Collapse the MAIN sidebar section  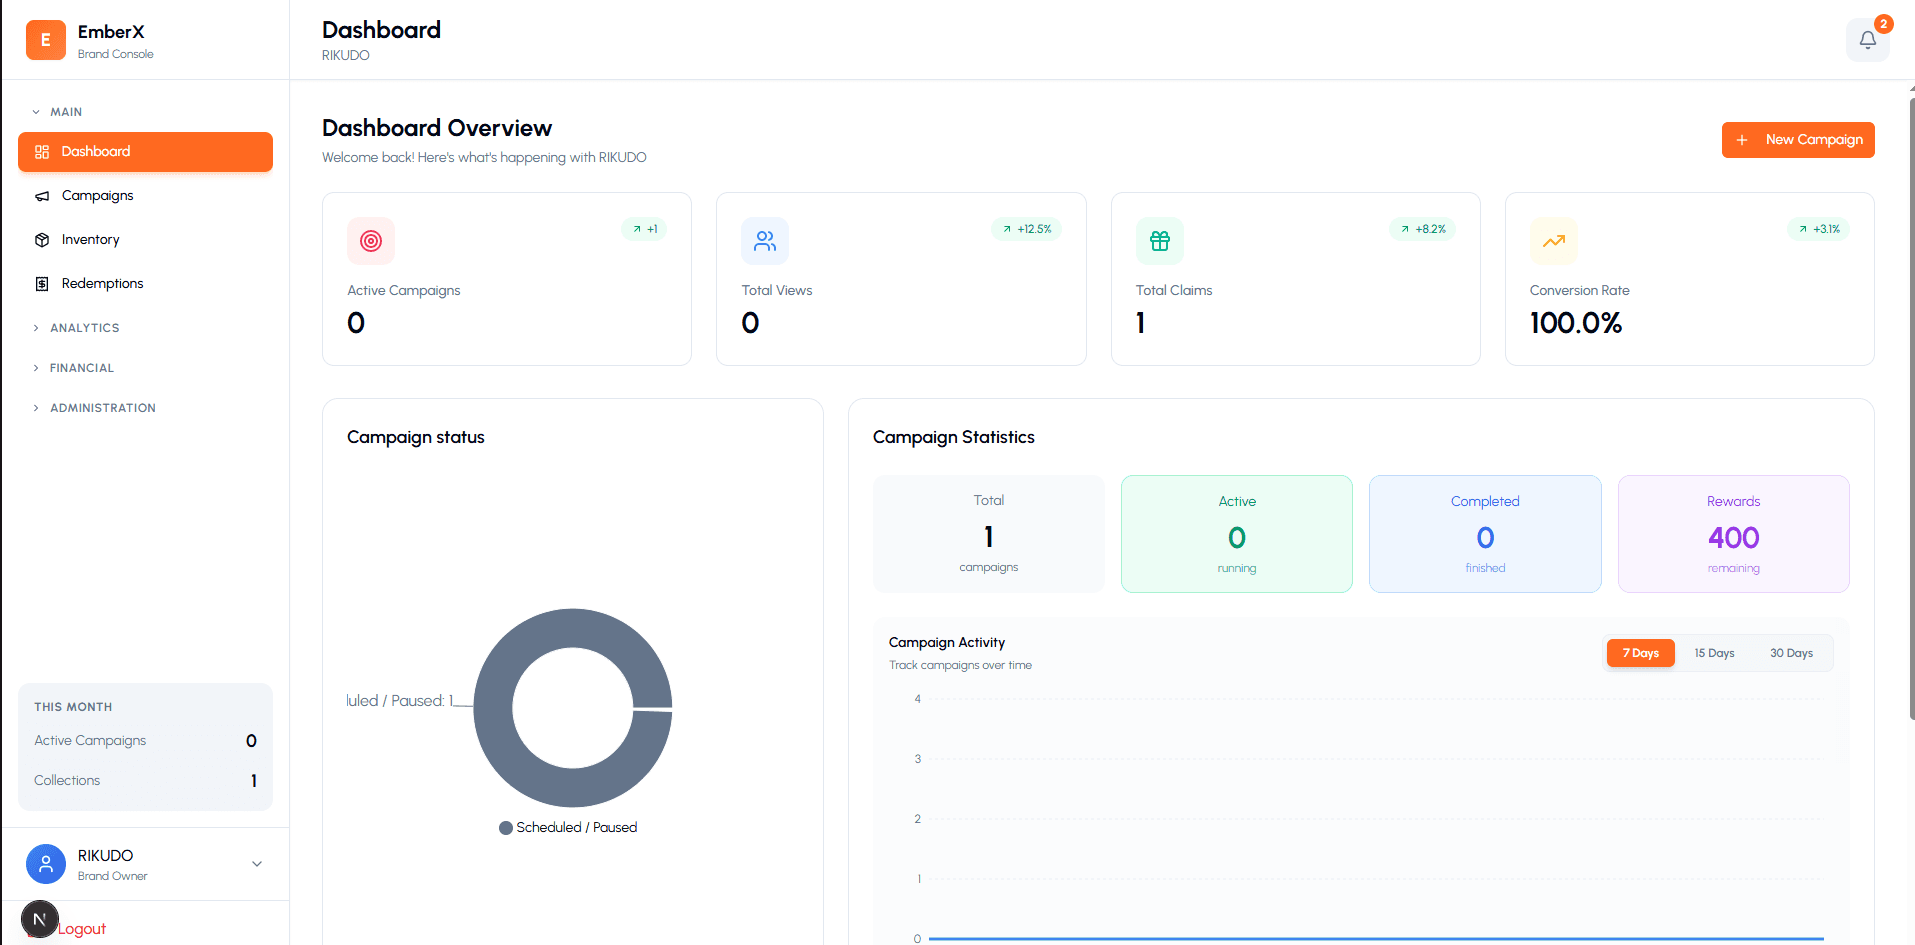pyautogui.click(x=66, y=111)
